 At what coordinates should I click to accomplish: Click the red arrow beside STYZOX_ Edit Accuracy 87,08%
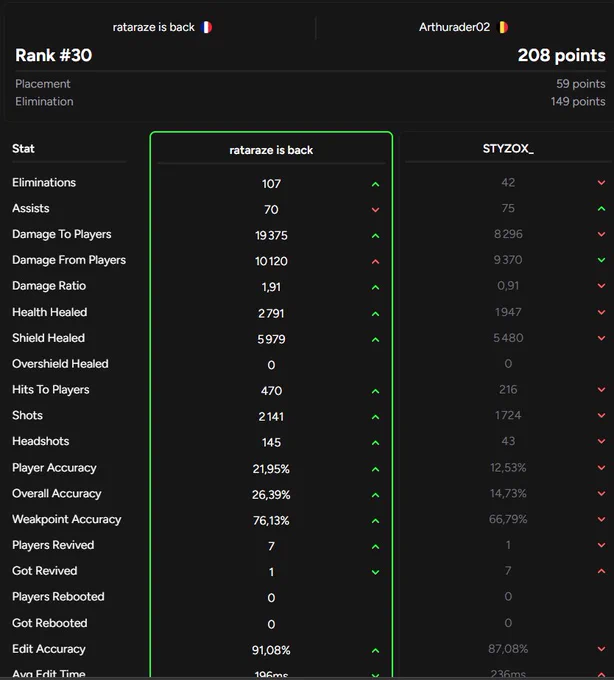pos(601,649)
